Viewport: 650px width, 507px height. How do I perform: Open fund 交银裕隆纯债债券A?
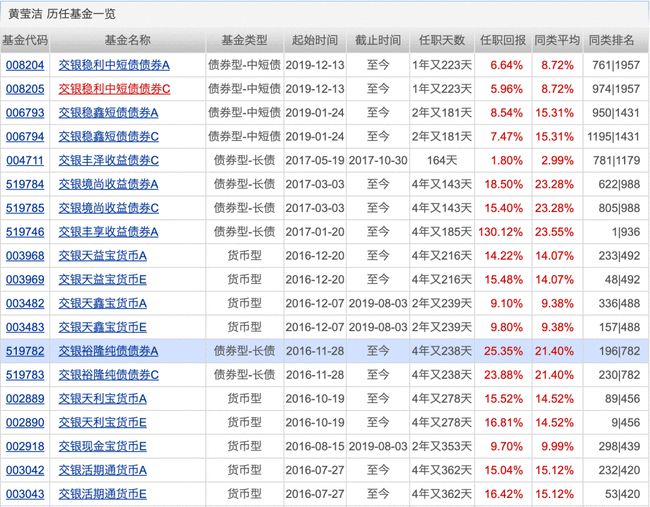108,351
